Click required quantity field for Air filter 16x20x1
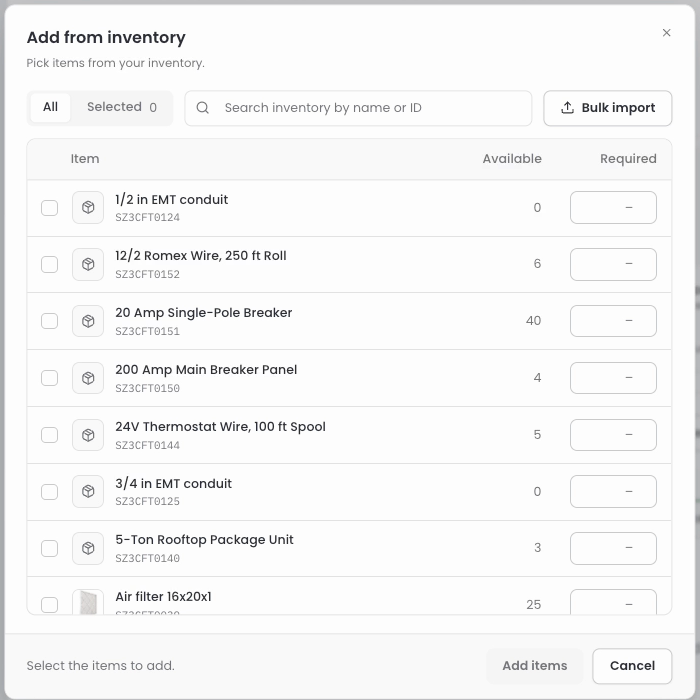Image resolution: width=700 pixels, height=700 pixels. (x=613, y=602)
